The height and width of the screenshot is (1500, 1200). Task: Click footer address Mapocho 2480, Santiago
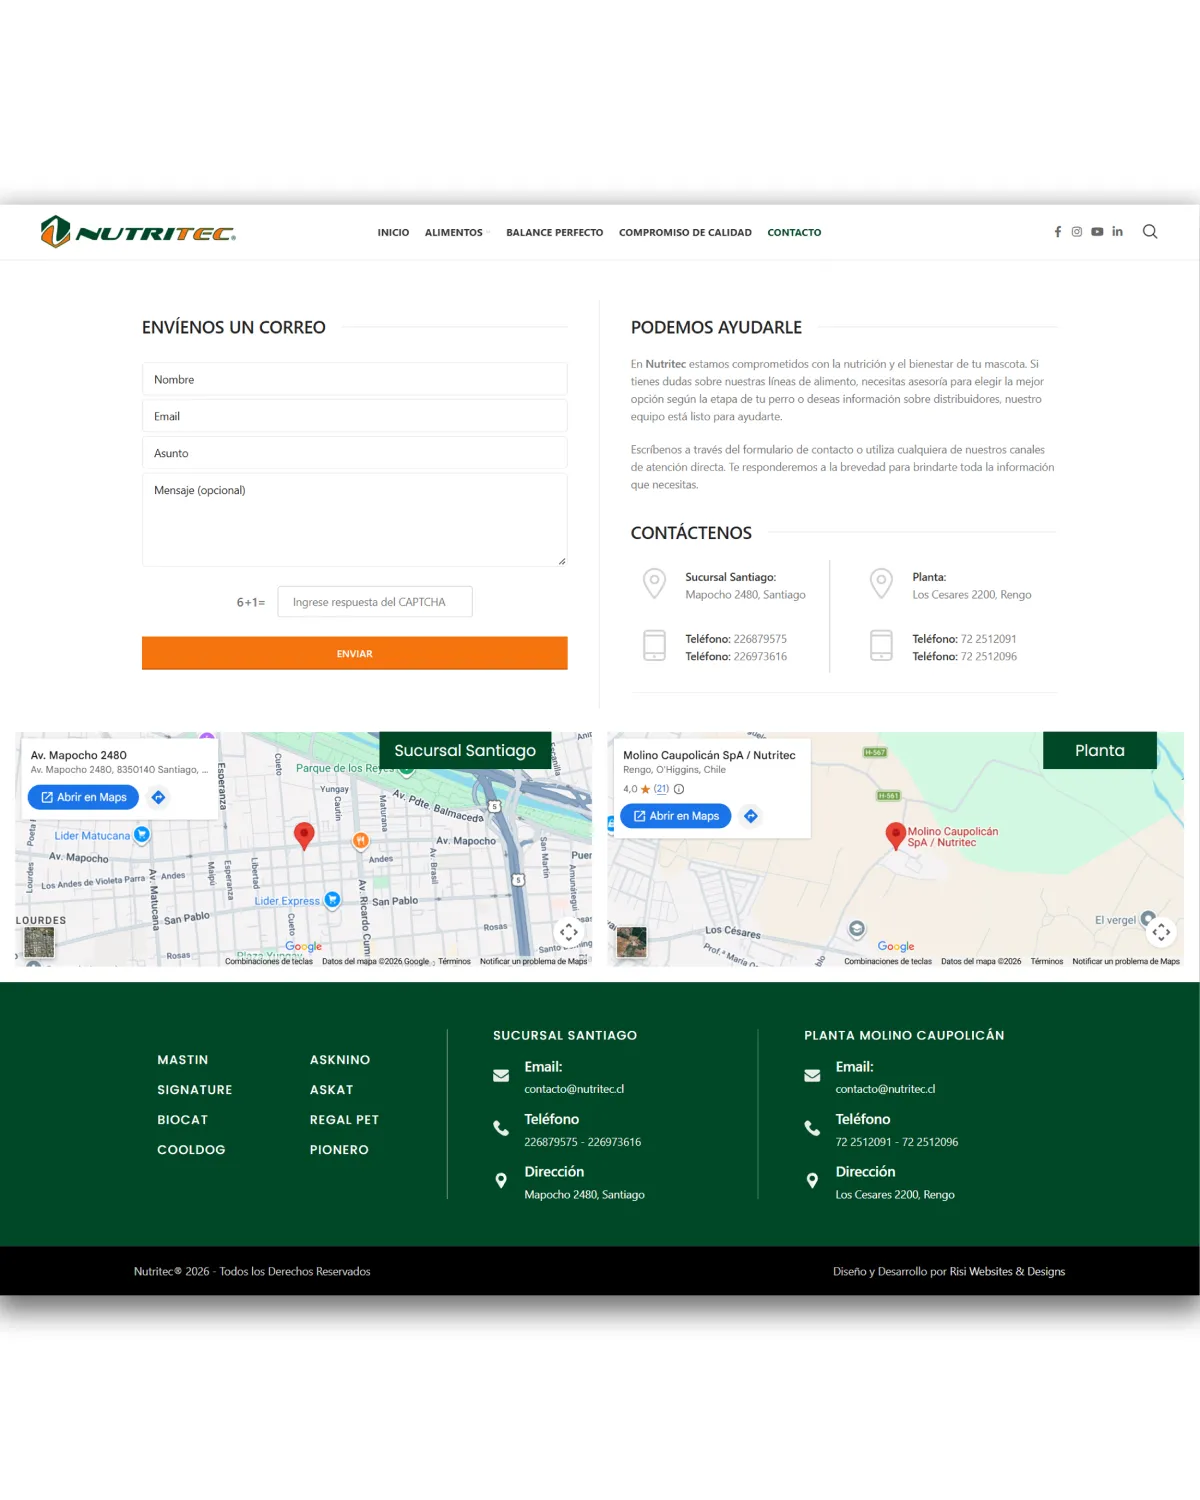[584, 1195]
